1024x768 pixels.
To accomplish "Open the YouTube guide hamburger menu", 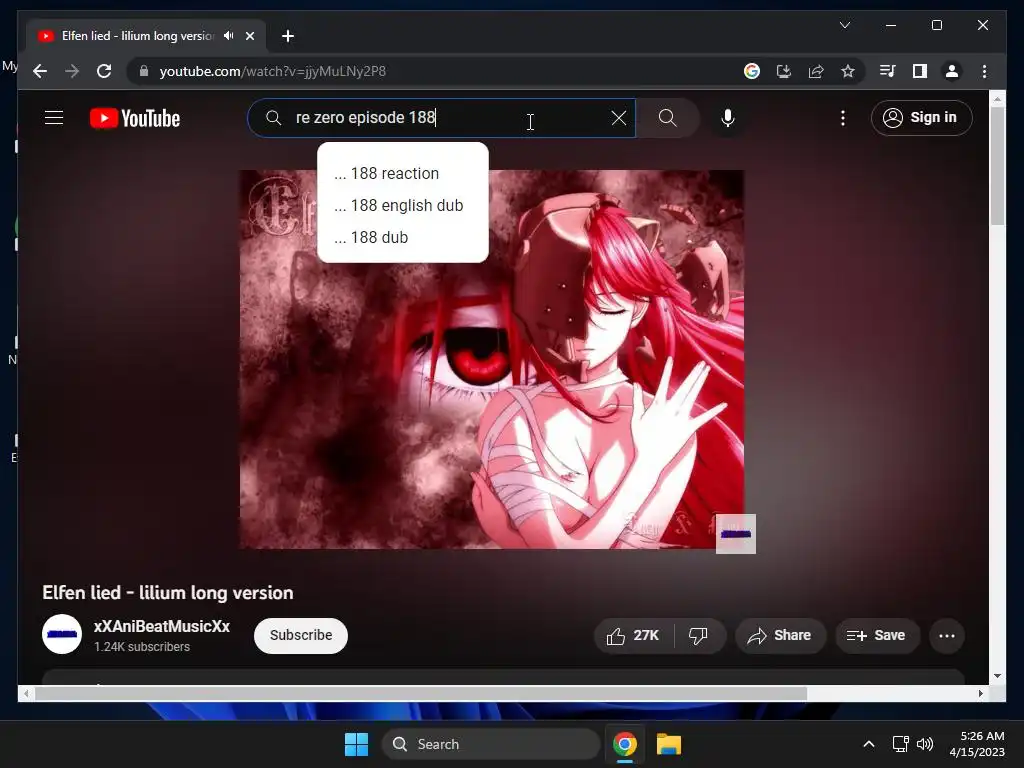I will point(54,118).
